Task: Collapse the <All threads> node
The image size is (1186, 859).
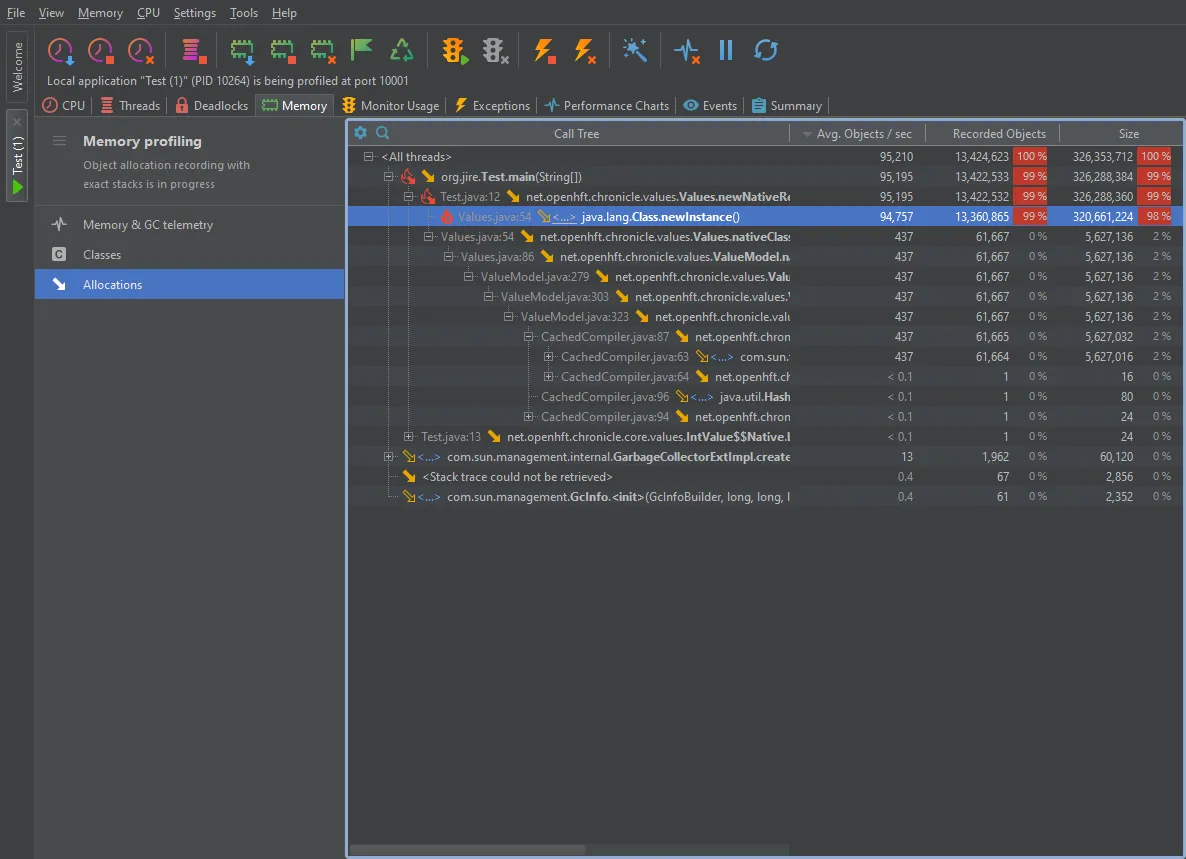Action: (x=368, y=157)
